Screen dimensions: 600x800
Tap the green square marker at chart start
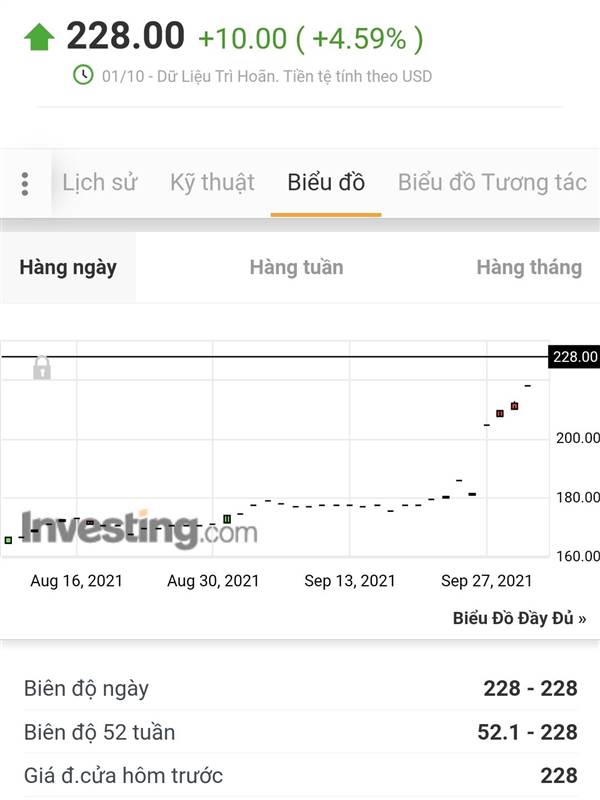[8, 540]
